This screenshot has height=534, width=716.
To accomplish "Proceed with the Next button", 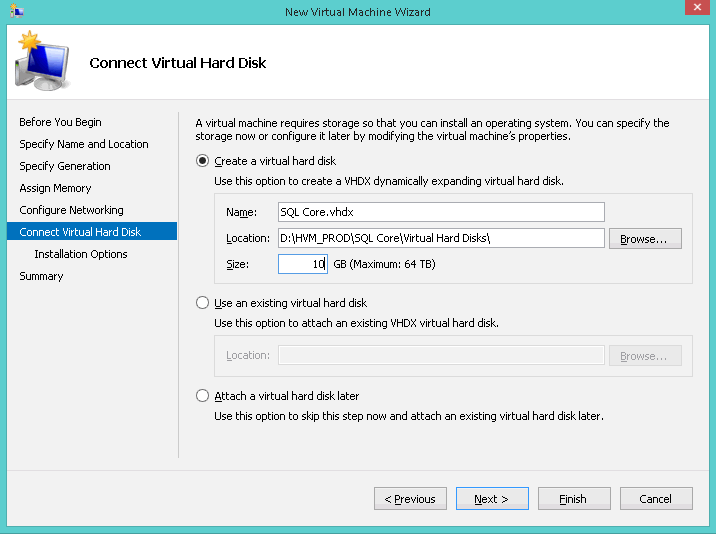I will coord(492,499).
